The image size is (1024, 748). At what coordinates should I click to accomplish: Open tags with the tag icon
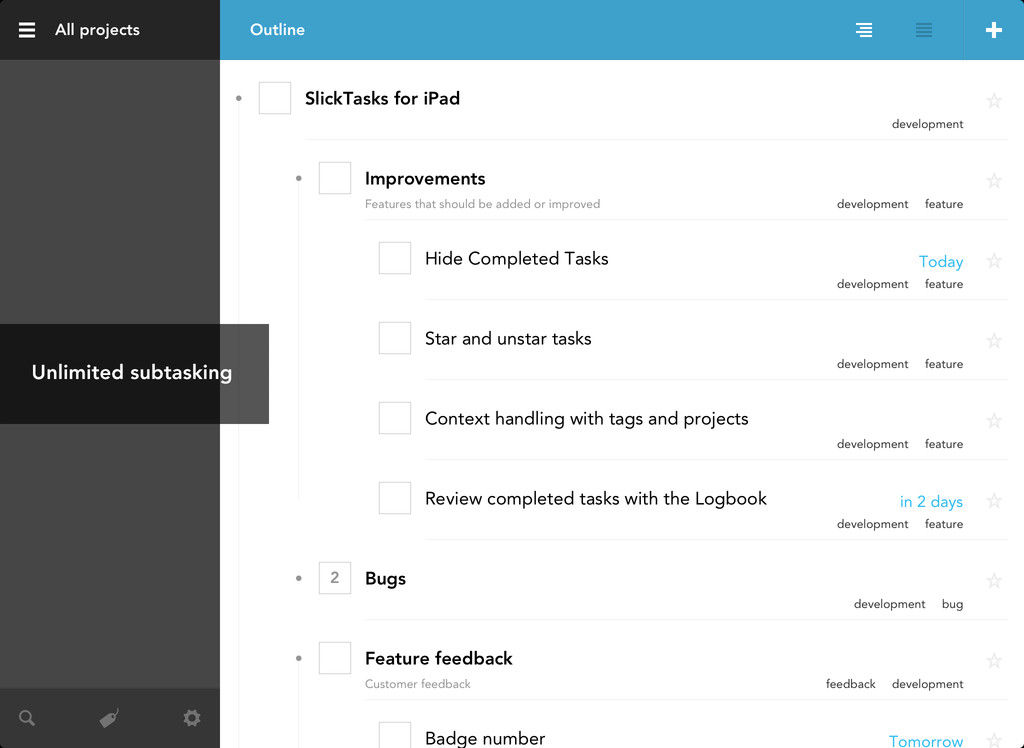(x=109, y=718)
